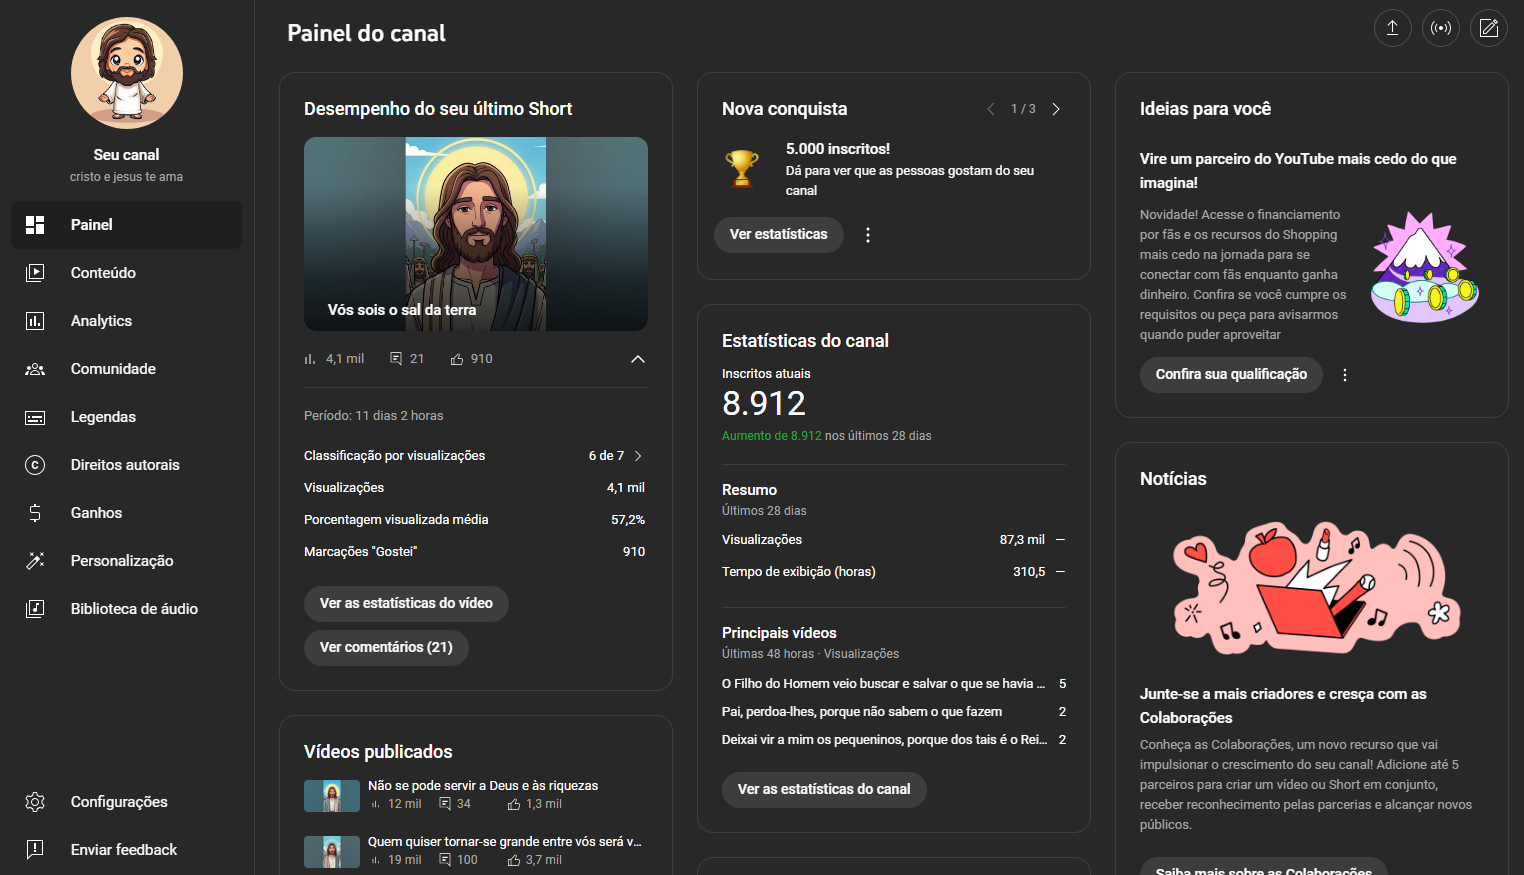Open the Direitos autorais menu item
Screen dimensions: 1524x875
(x=127, y=465)
